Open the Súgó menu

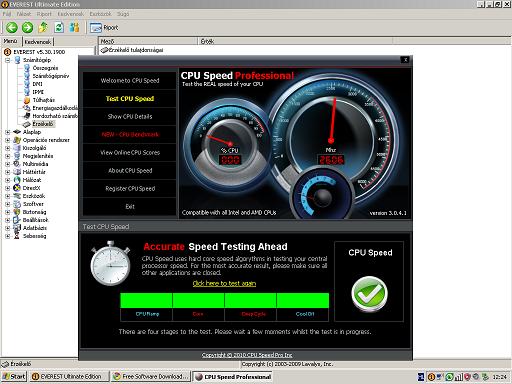point(123,14)
